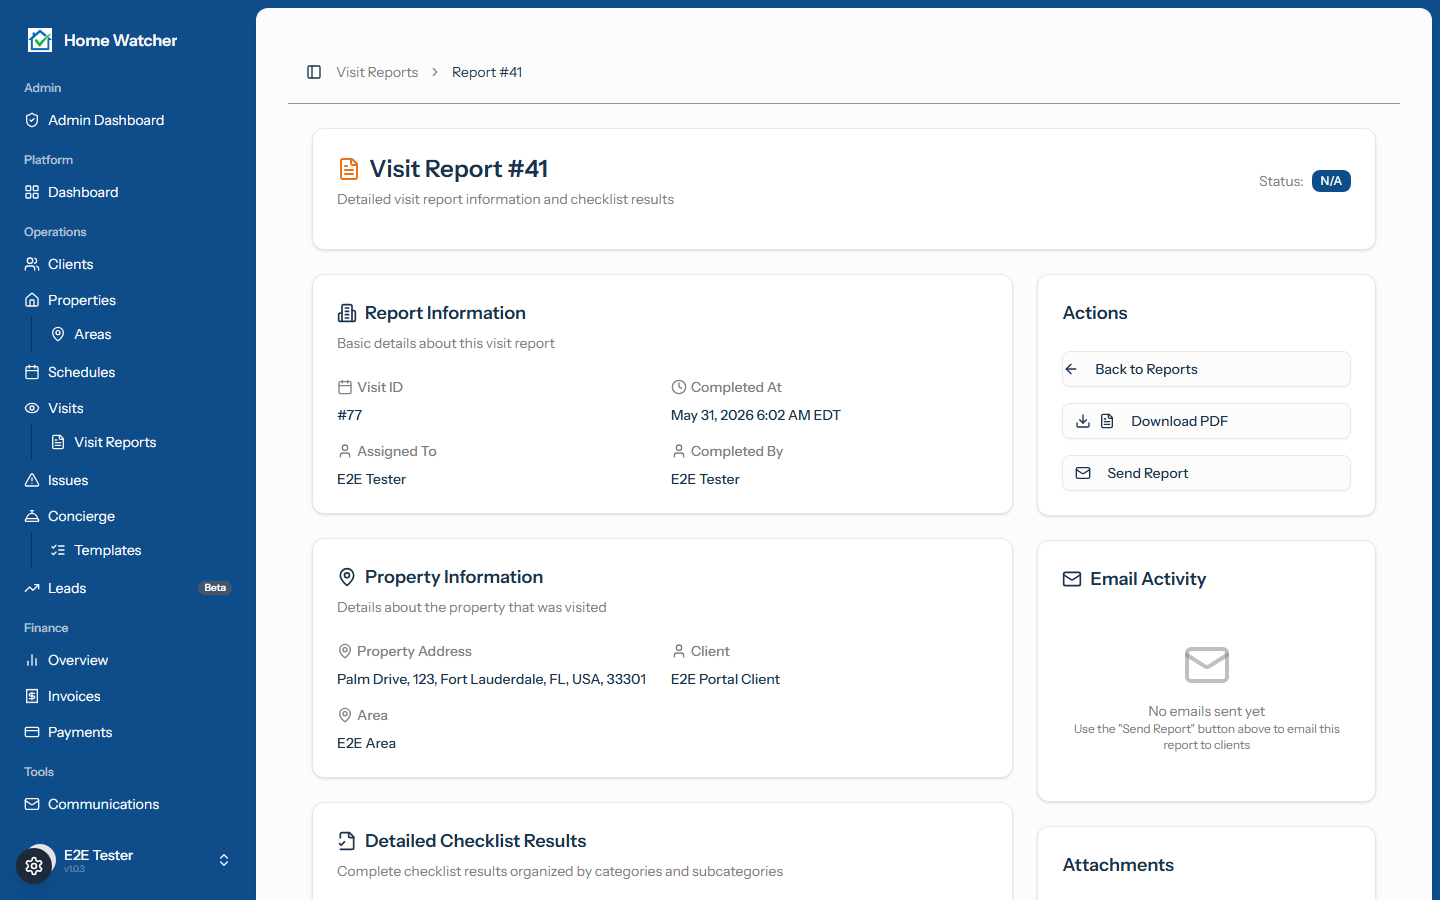Open Invoices page
The height and width of the screenshot is (900, 1440).
tap(128, 696)
